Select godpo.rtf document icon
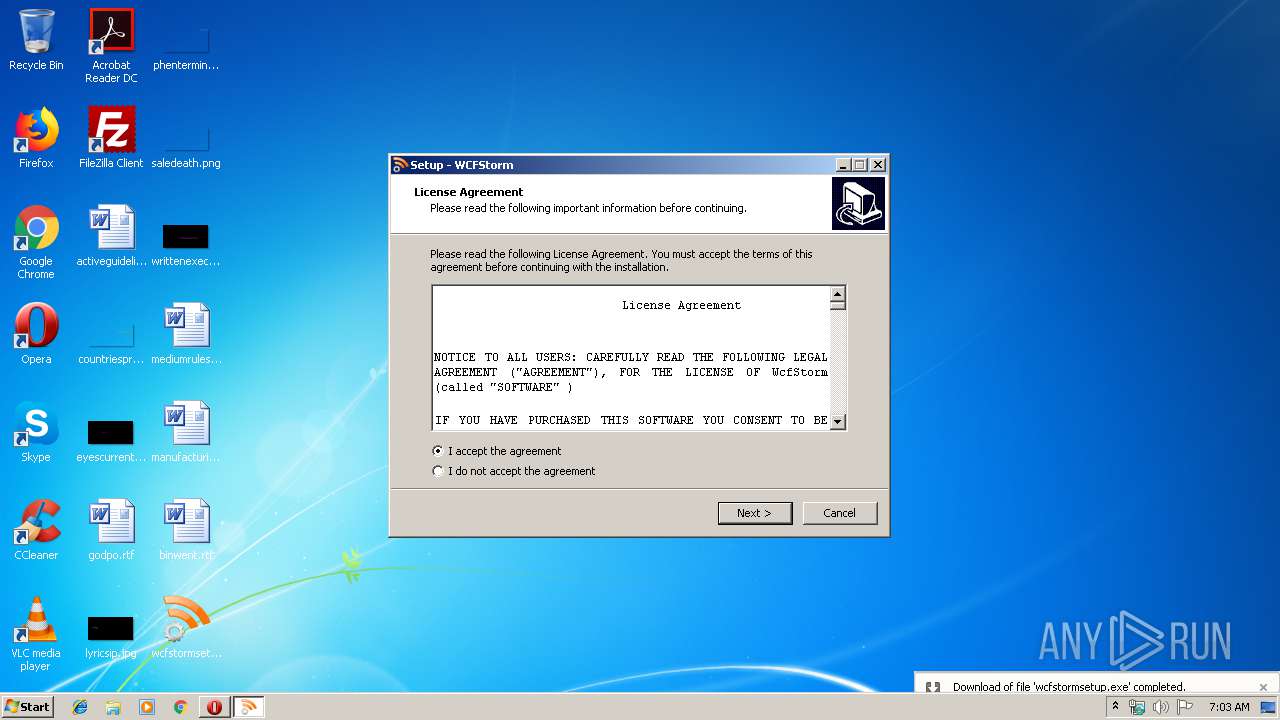Image resolution: width=1280 pixels, height=720 pixels. [111, 530]
